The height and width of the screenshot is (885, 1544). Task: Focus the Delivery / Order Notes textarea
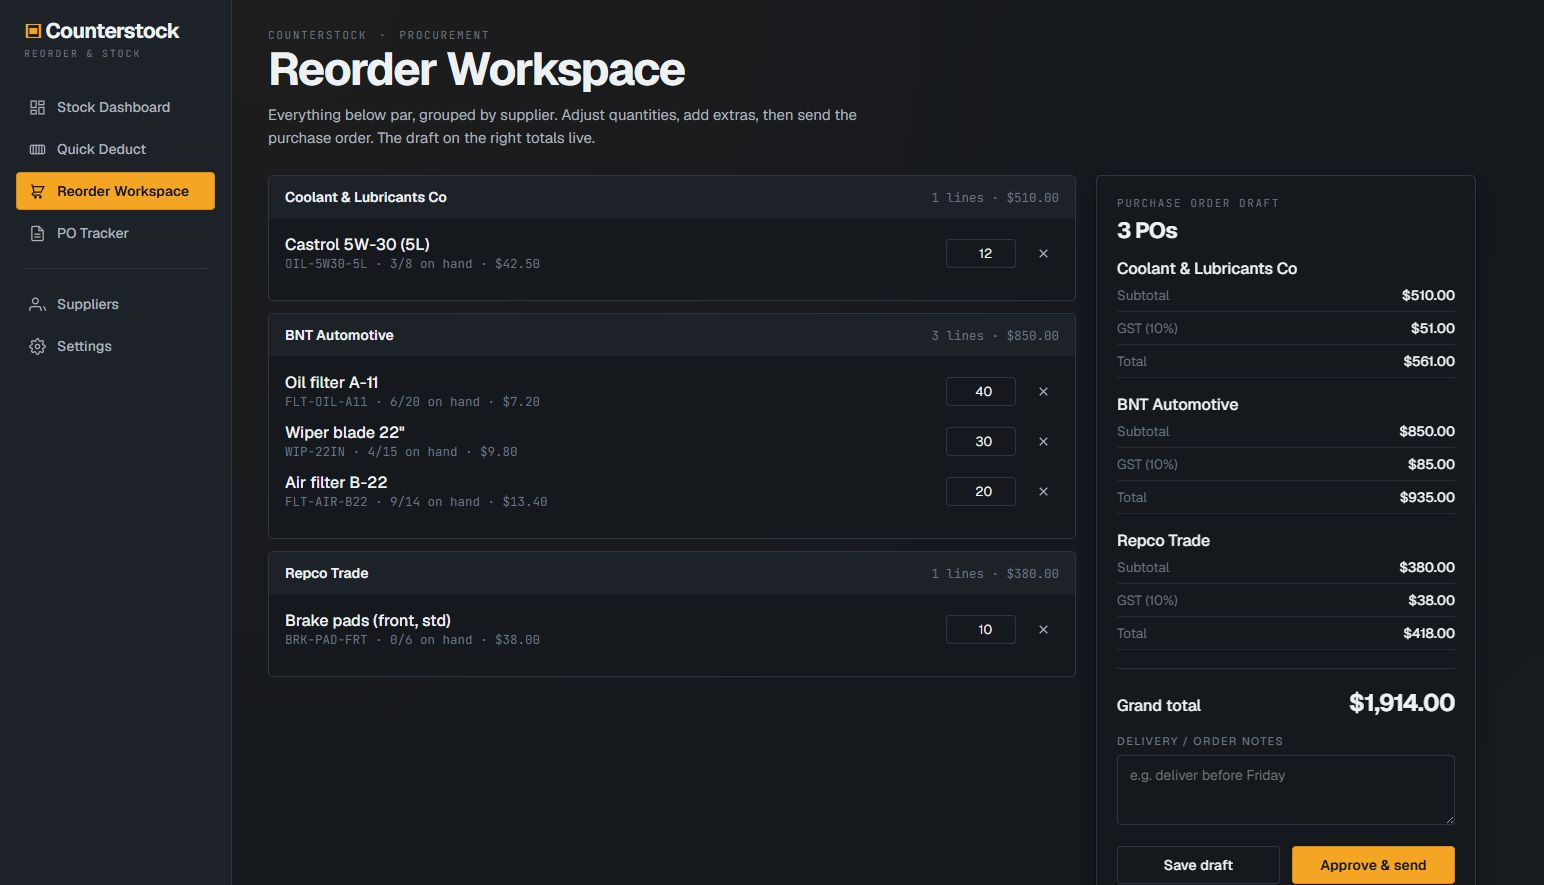click(1286, 790)
